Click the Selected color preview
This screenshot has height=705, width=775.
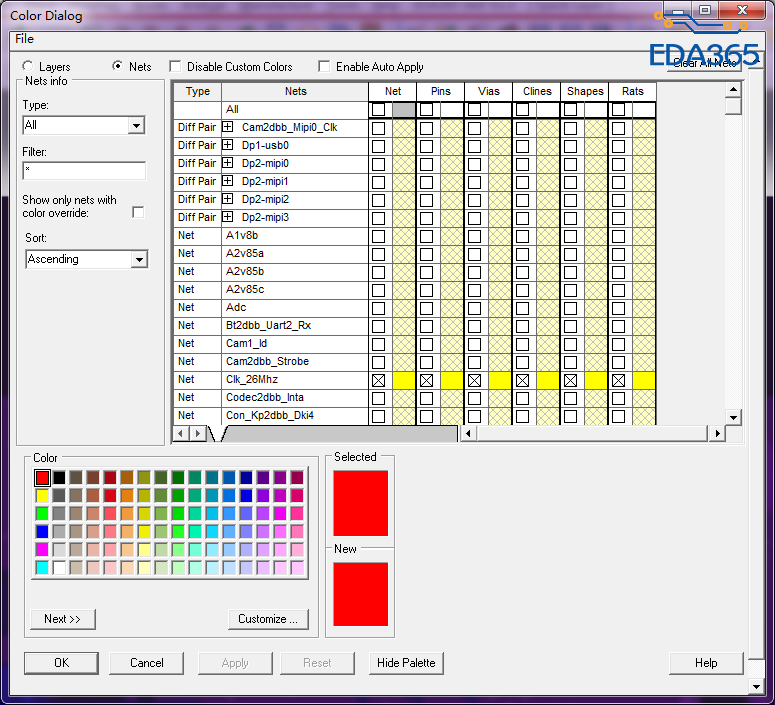click(x=361, y=503)
